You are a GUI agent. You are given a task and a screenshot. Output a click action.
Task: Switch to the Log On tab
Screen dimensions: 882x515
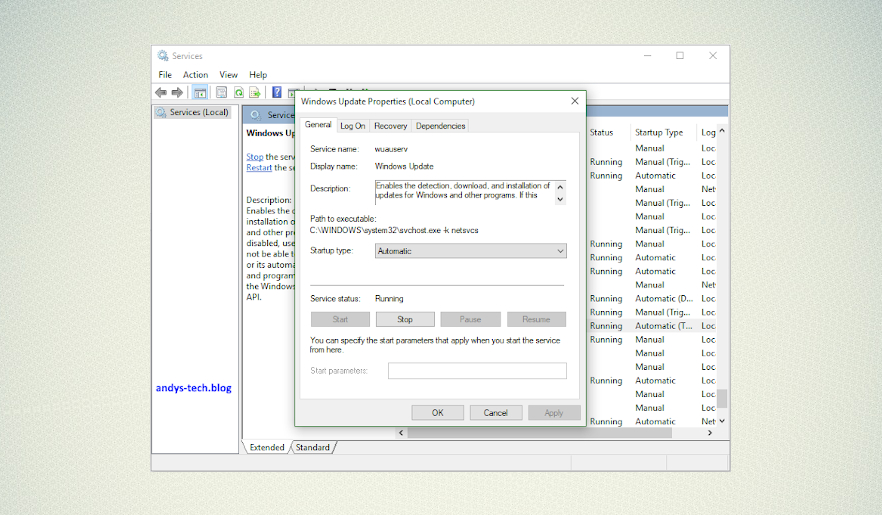pyautogui.click(x=352, y=126)
